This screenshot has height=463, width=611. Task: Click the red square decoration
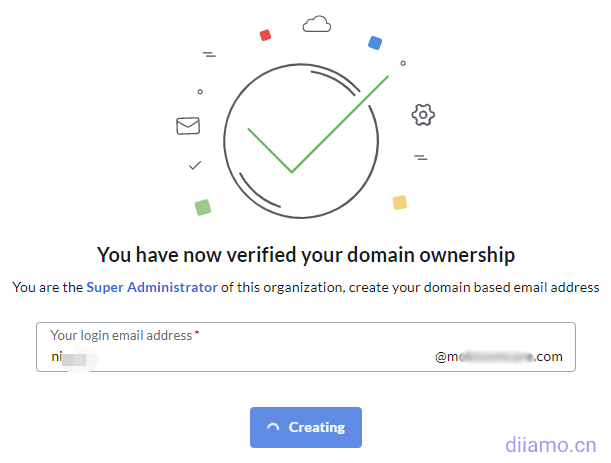(x=265, y=35)
